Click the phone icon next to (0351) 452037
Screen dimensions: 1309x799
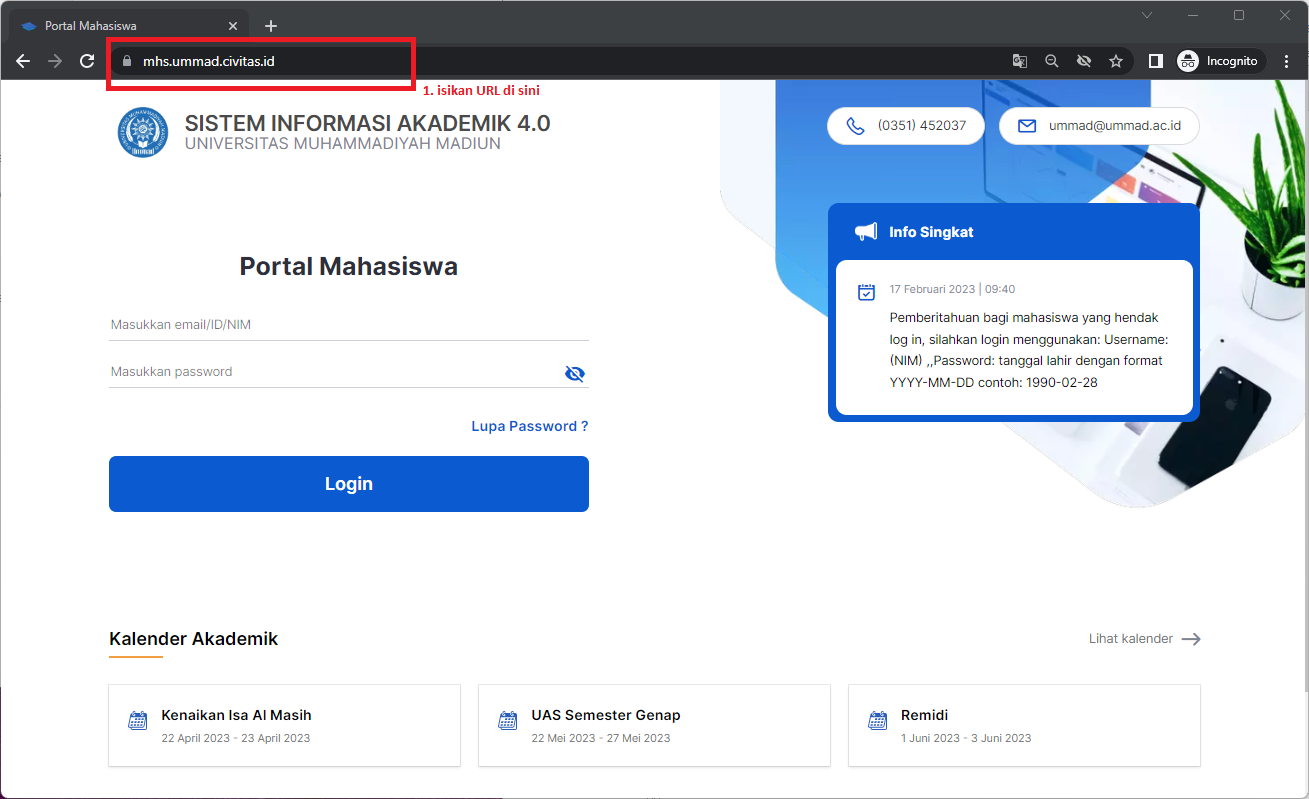click(x=855, y=126)
